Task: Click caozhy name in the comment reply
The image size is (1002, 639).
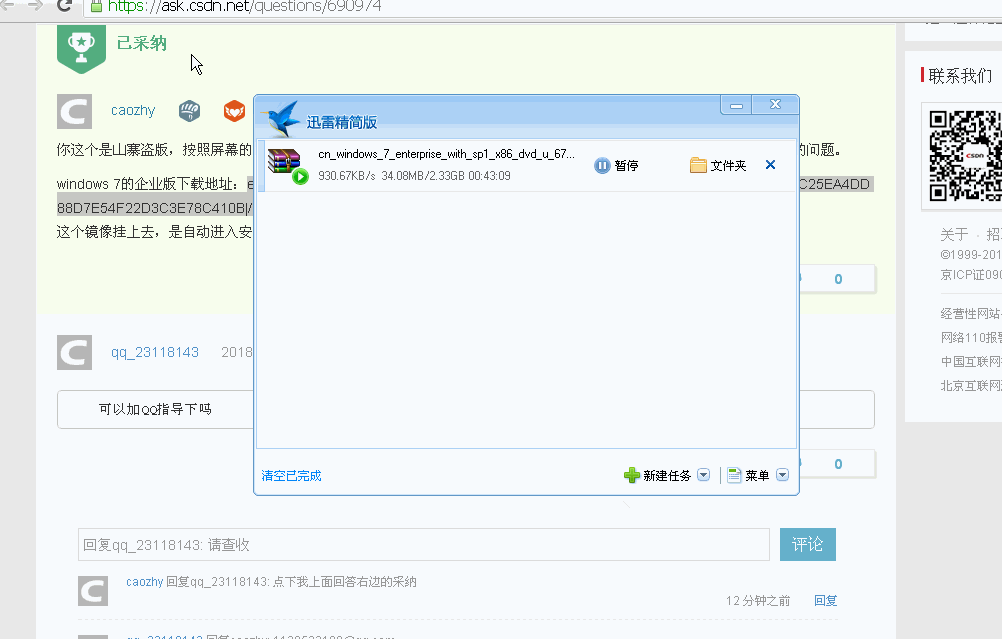Action: tap(144, 582)
